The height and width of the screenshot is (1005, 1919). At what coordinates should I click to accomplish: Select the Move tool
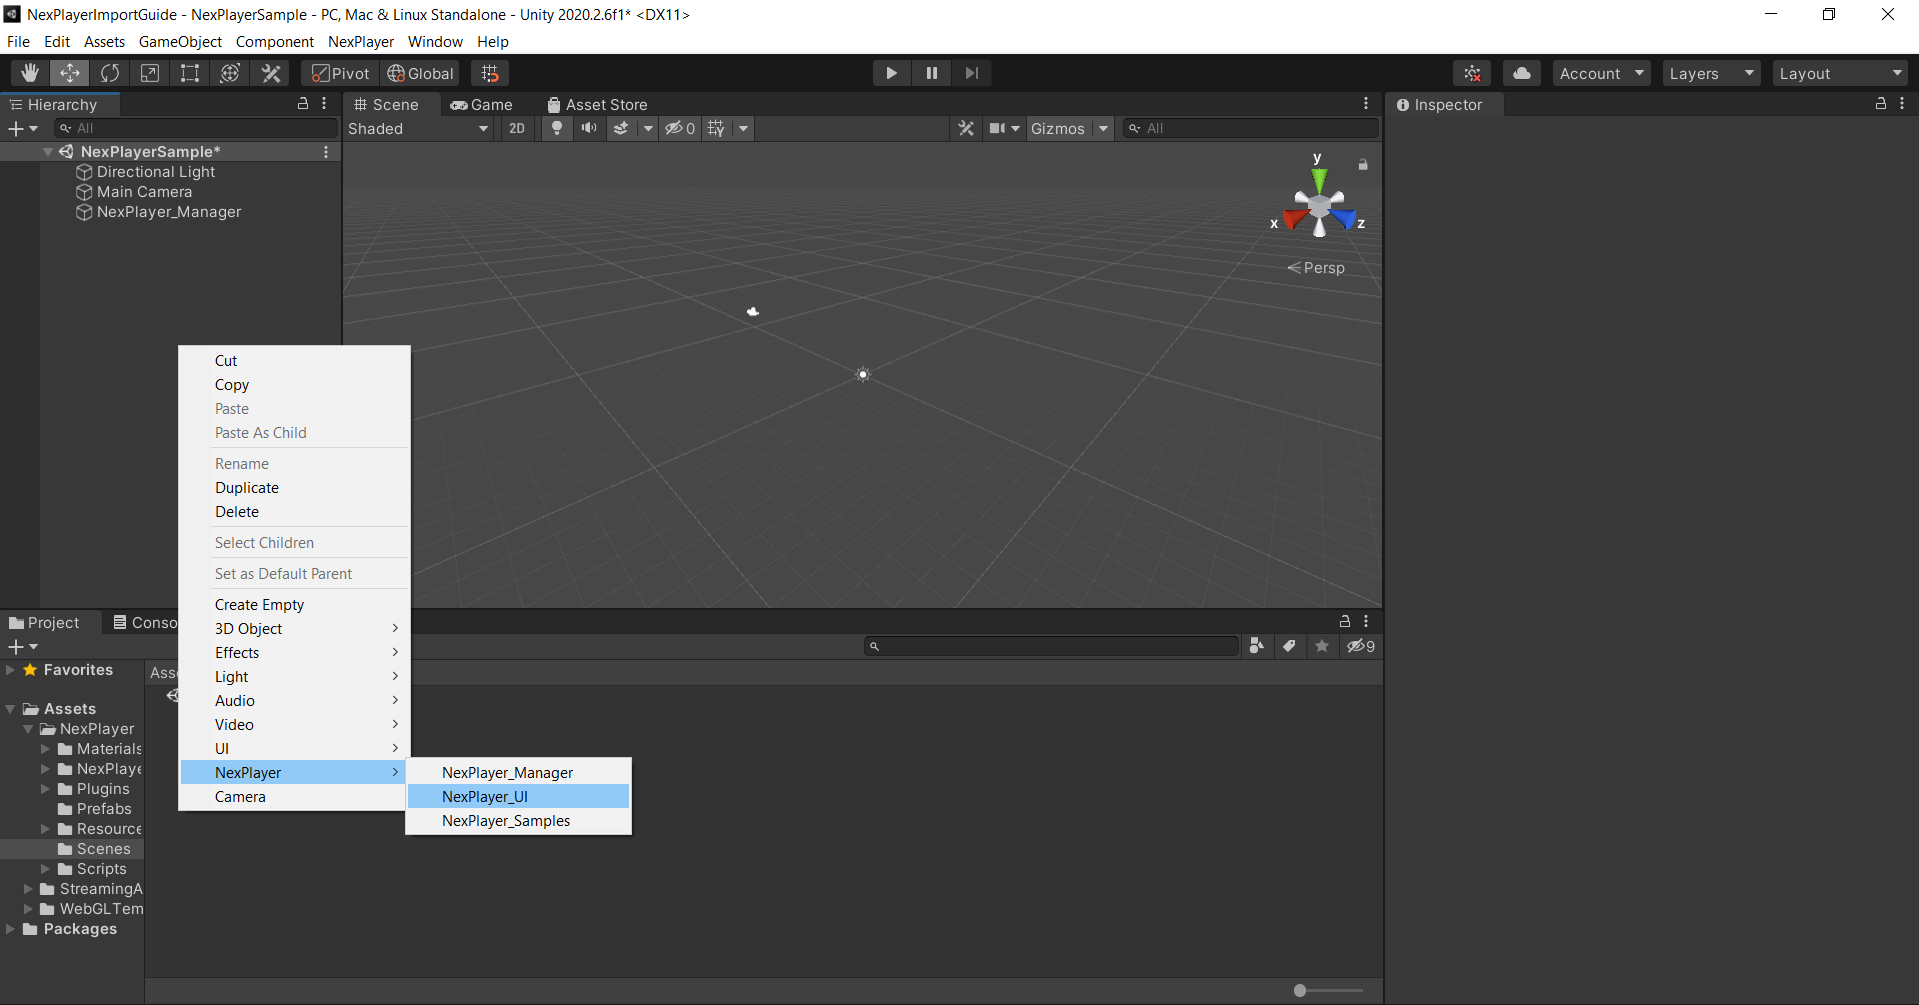pos(70,73)
